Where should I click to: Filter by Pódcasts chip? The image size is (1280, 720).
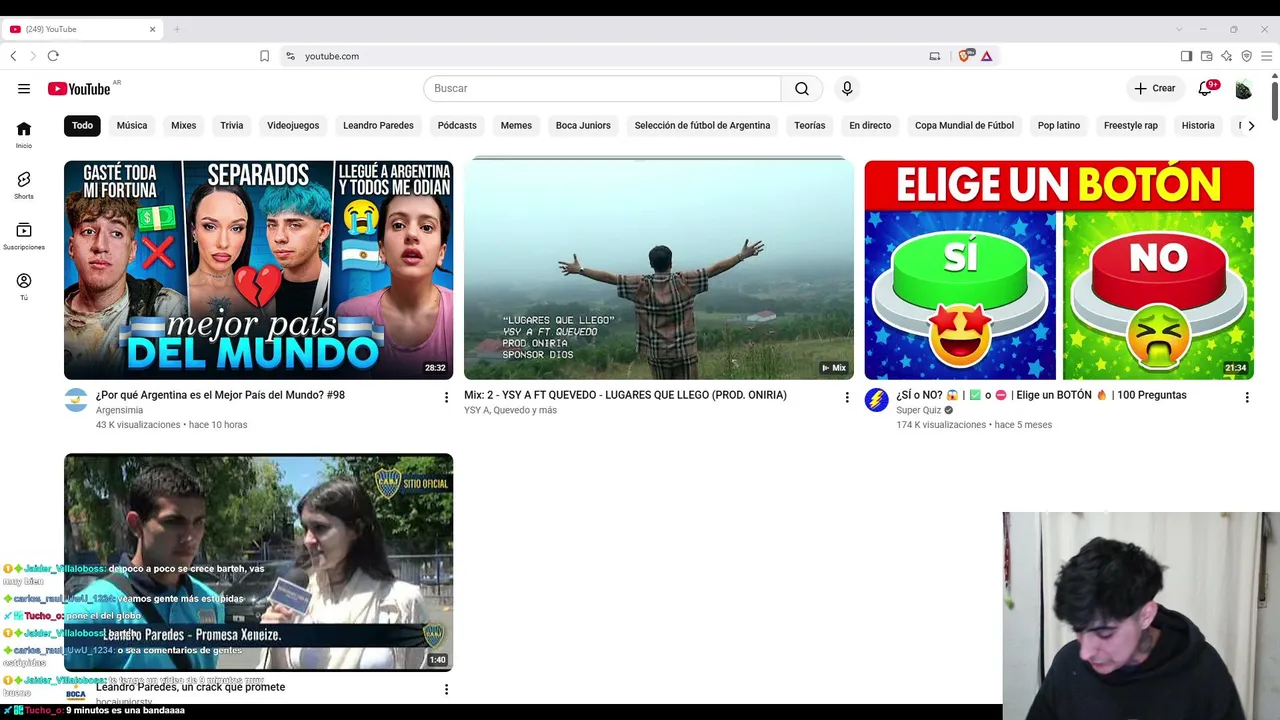click(457, 126)
